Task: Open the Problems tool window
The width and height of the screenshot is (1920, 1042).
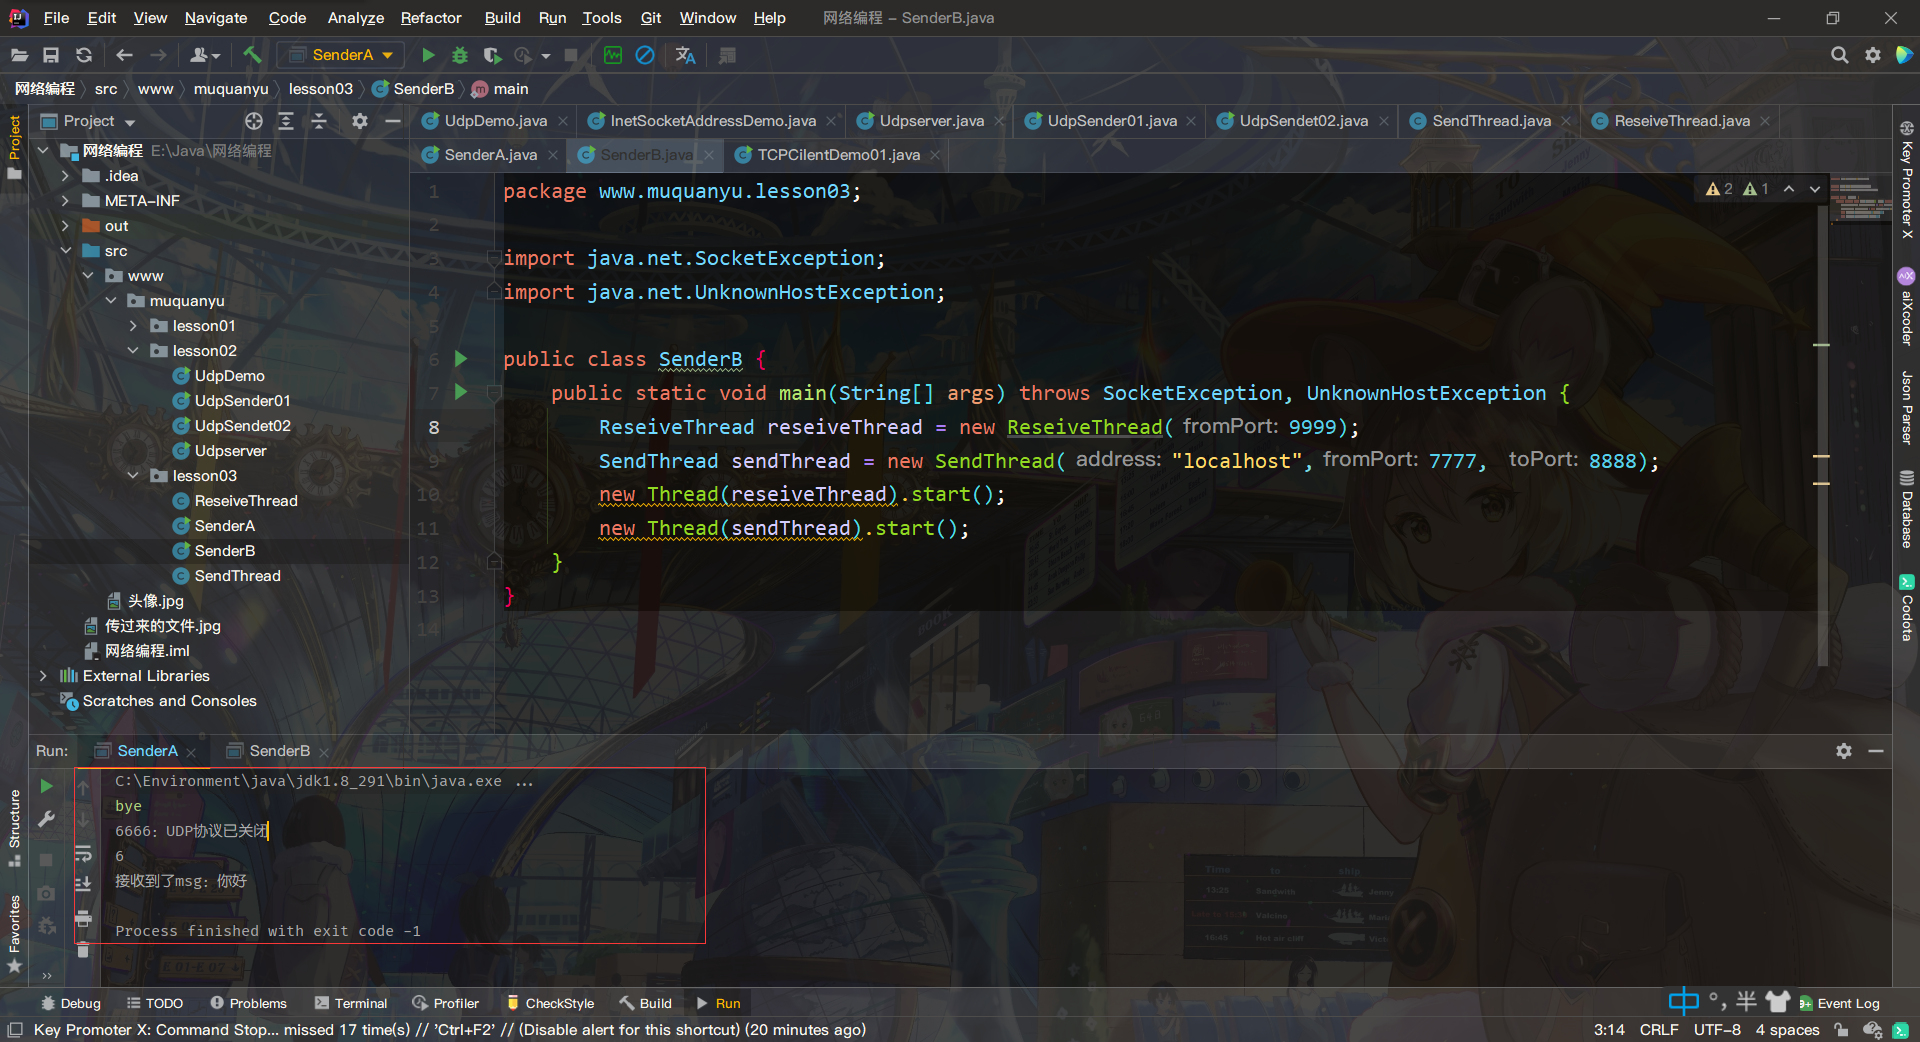Action: tap(249, 1003)
